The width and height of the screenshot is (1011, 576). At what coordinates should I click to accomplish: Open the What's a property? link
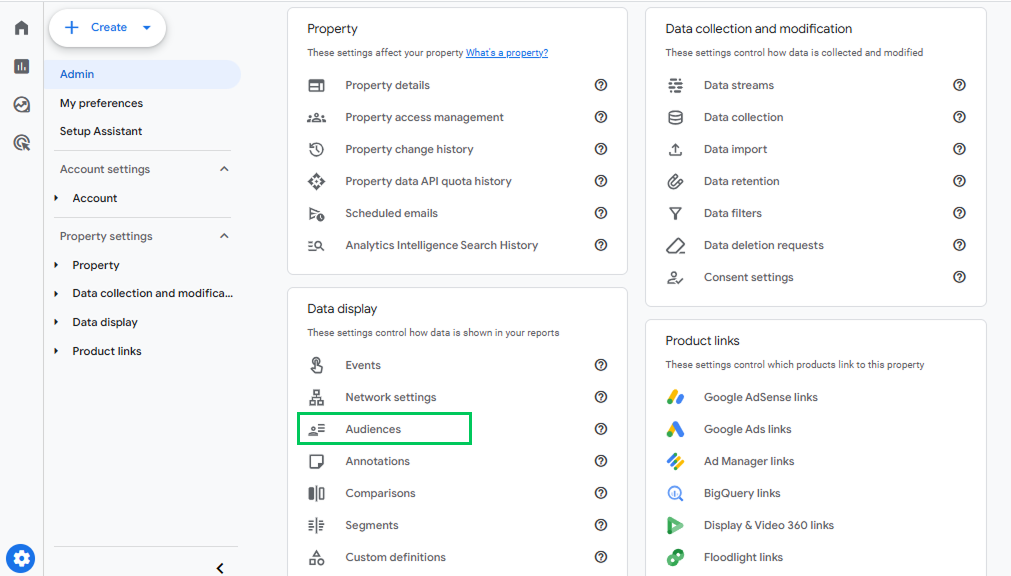pyautogui.click(x=507, y=53)
